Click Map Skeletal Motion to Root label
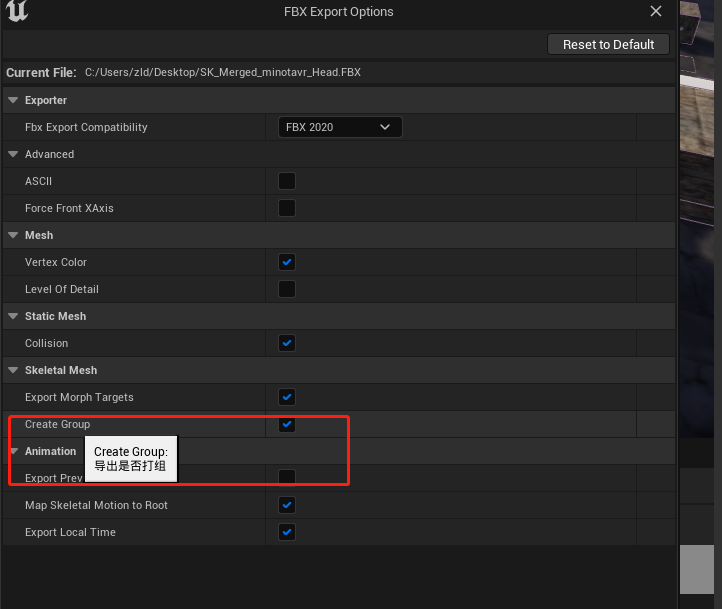This screenshot has height=609, width=722. [x=96, y=505]
